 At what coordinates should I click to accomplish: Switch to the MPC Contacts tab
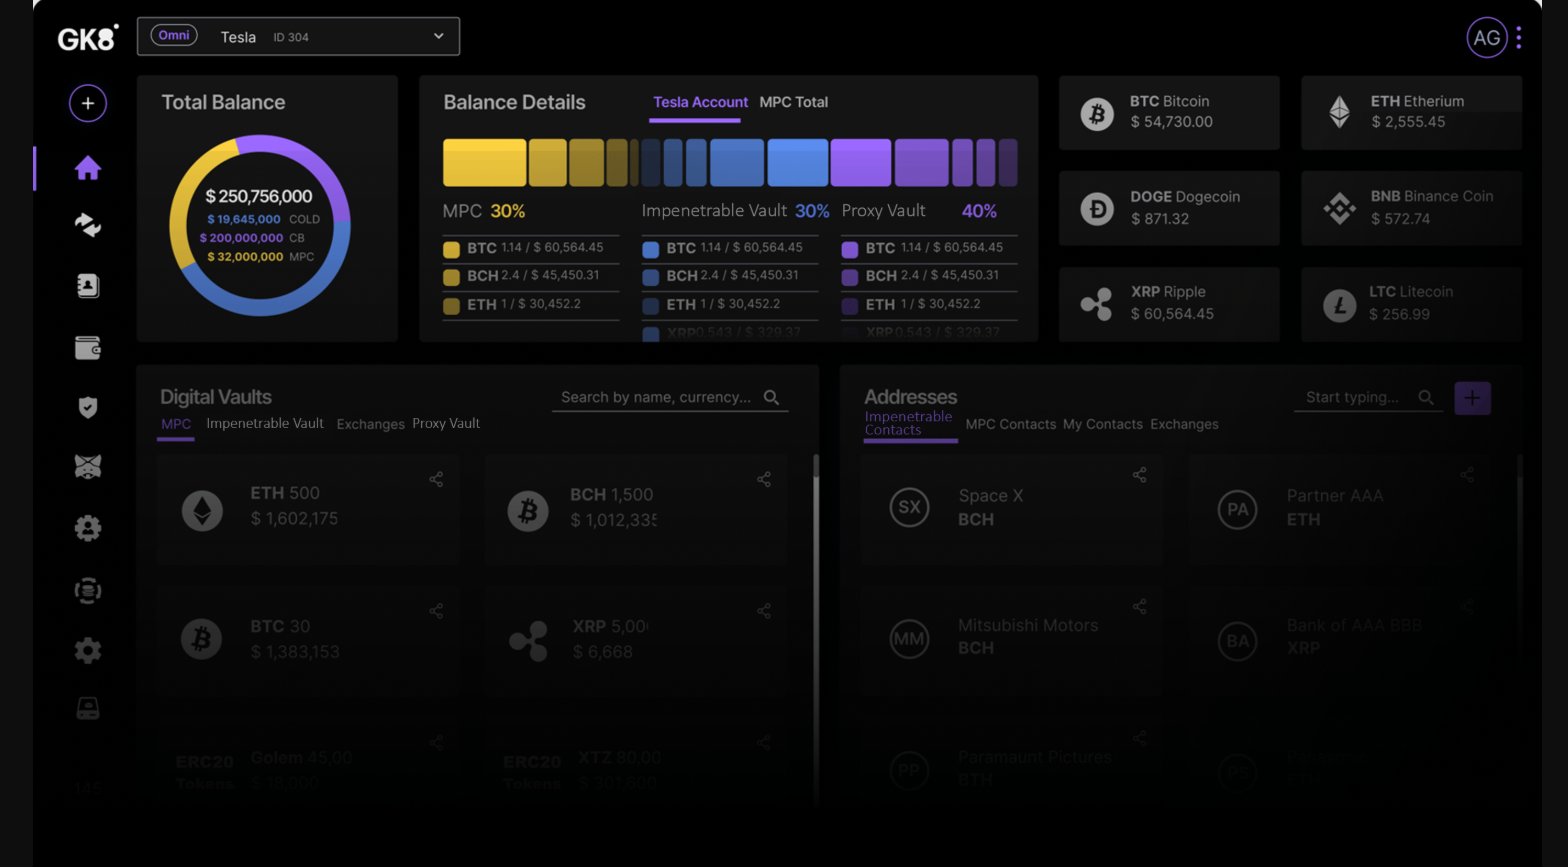tap(1010, 424)
